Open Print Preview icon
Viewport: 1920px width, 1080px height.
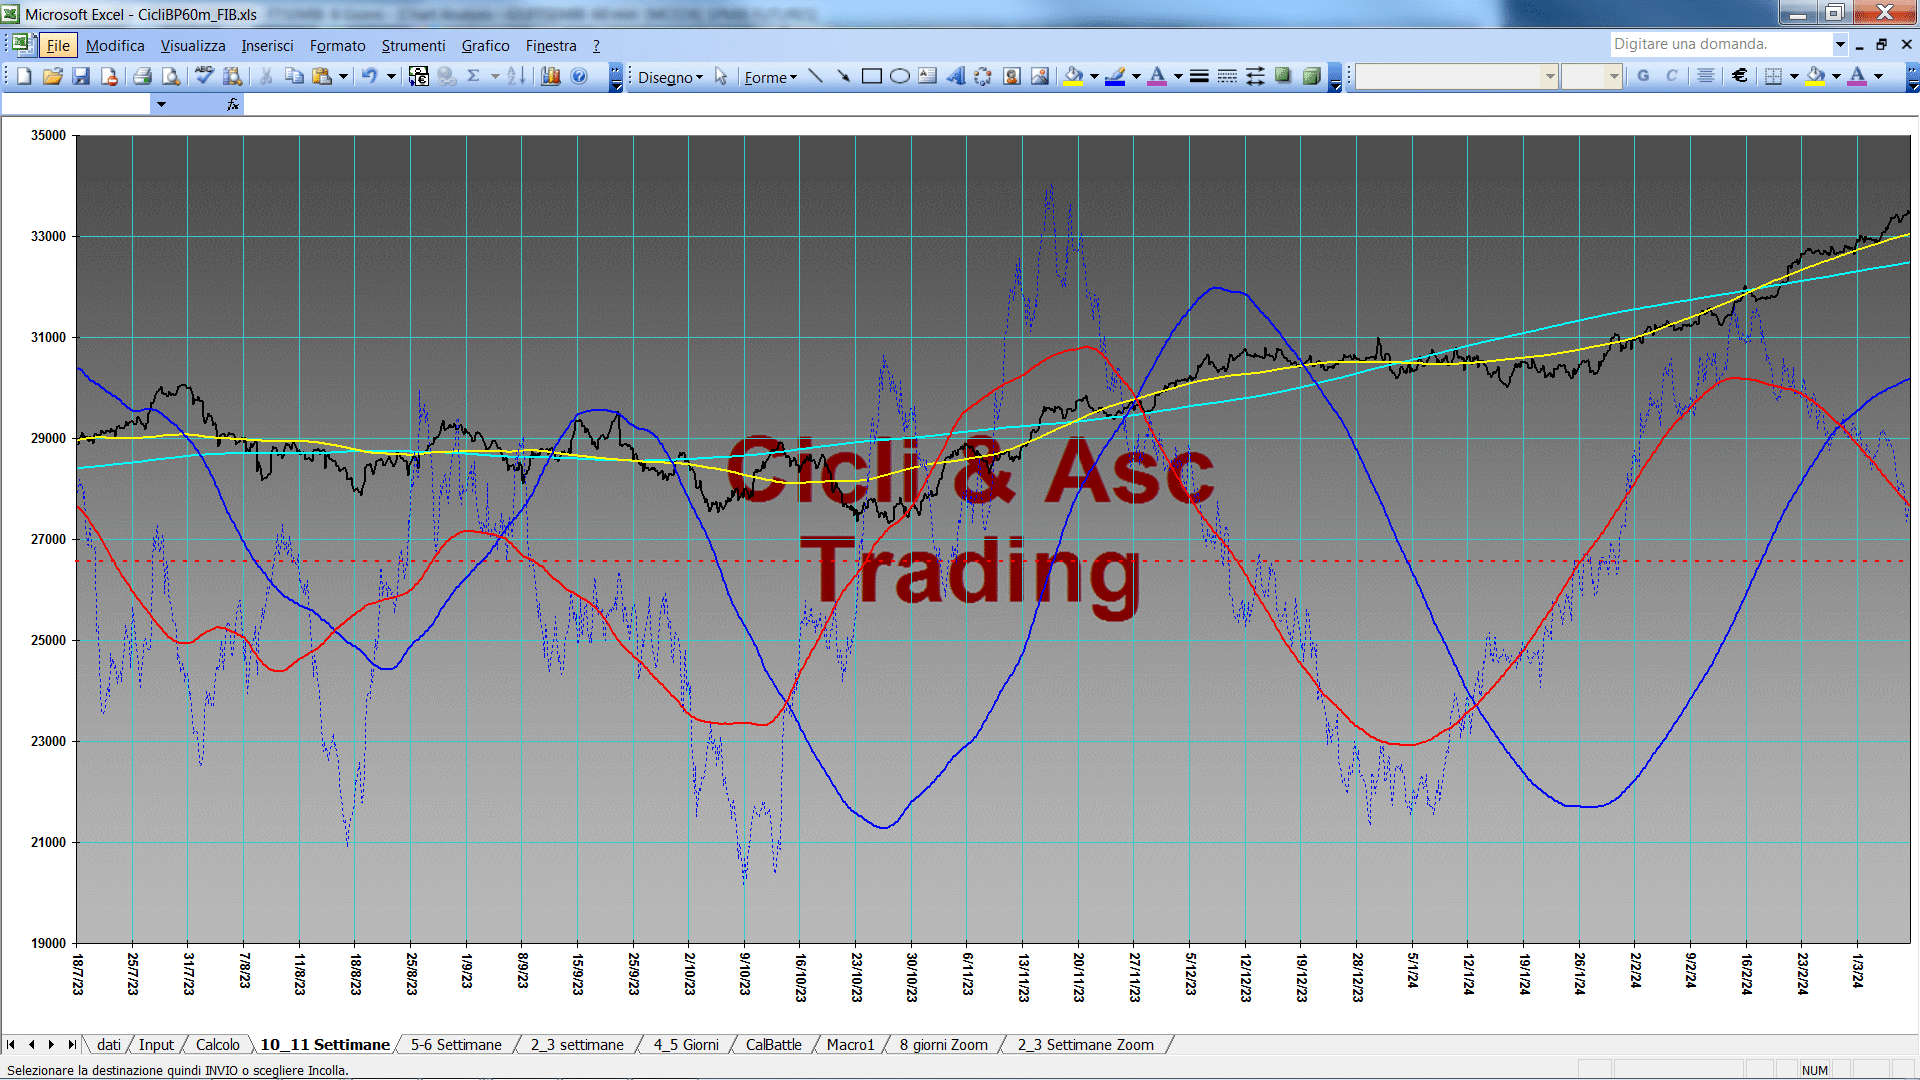tap(171, 76)
